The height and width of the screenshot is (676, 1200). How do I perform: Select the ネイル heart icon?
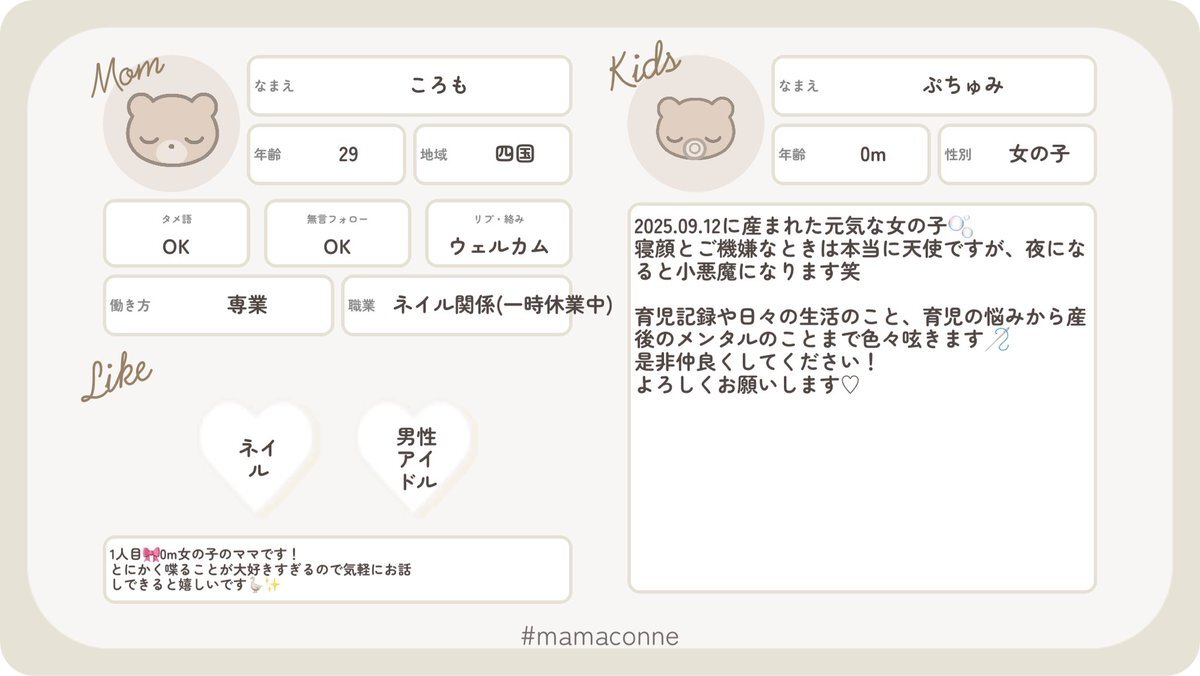[x=257, y=458]
